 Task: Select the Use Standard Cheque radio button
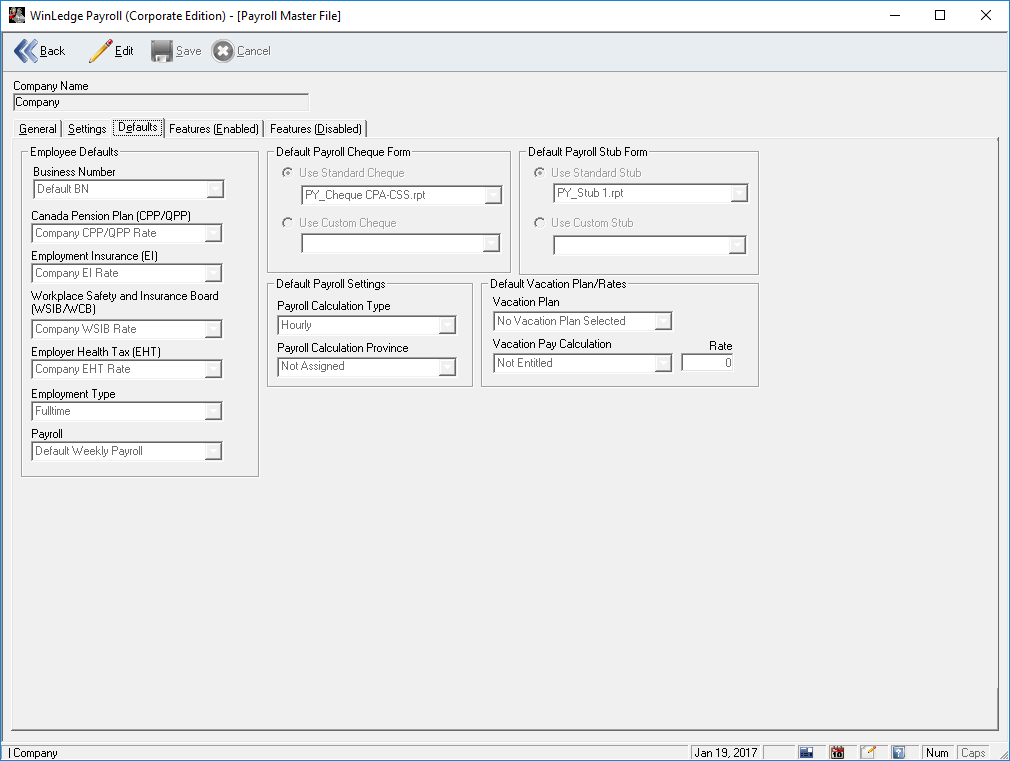(x=288, y=173)
